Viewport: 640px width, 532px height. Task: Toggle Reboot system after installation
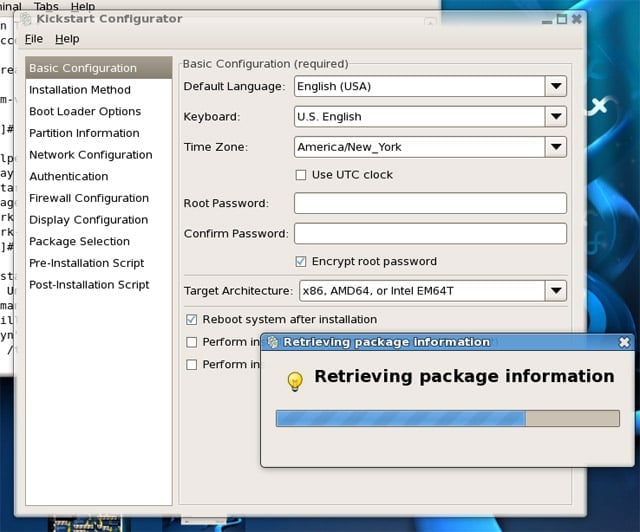pyautogui.click(x=191, y=319)
